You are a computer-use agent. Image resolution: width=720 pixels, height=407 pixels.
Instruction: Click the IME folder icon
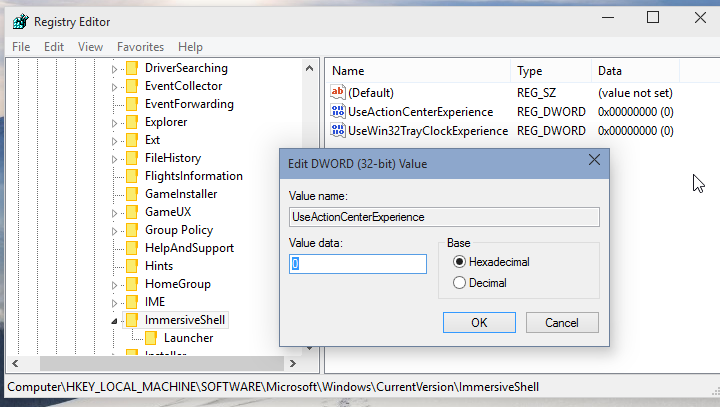132,302
